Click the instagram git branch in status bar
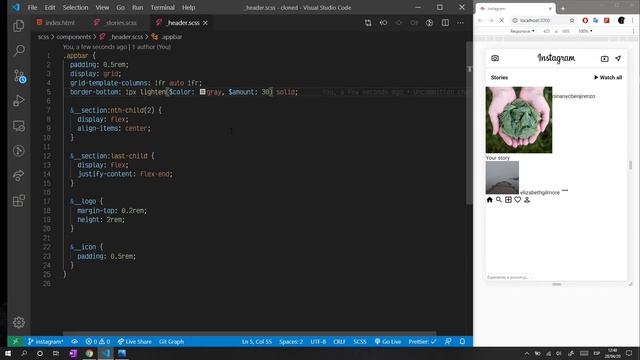640x360 pixels. (x=45, y=342)
